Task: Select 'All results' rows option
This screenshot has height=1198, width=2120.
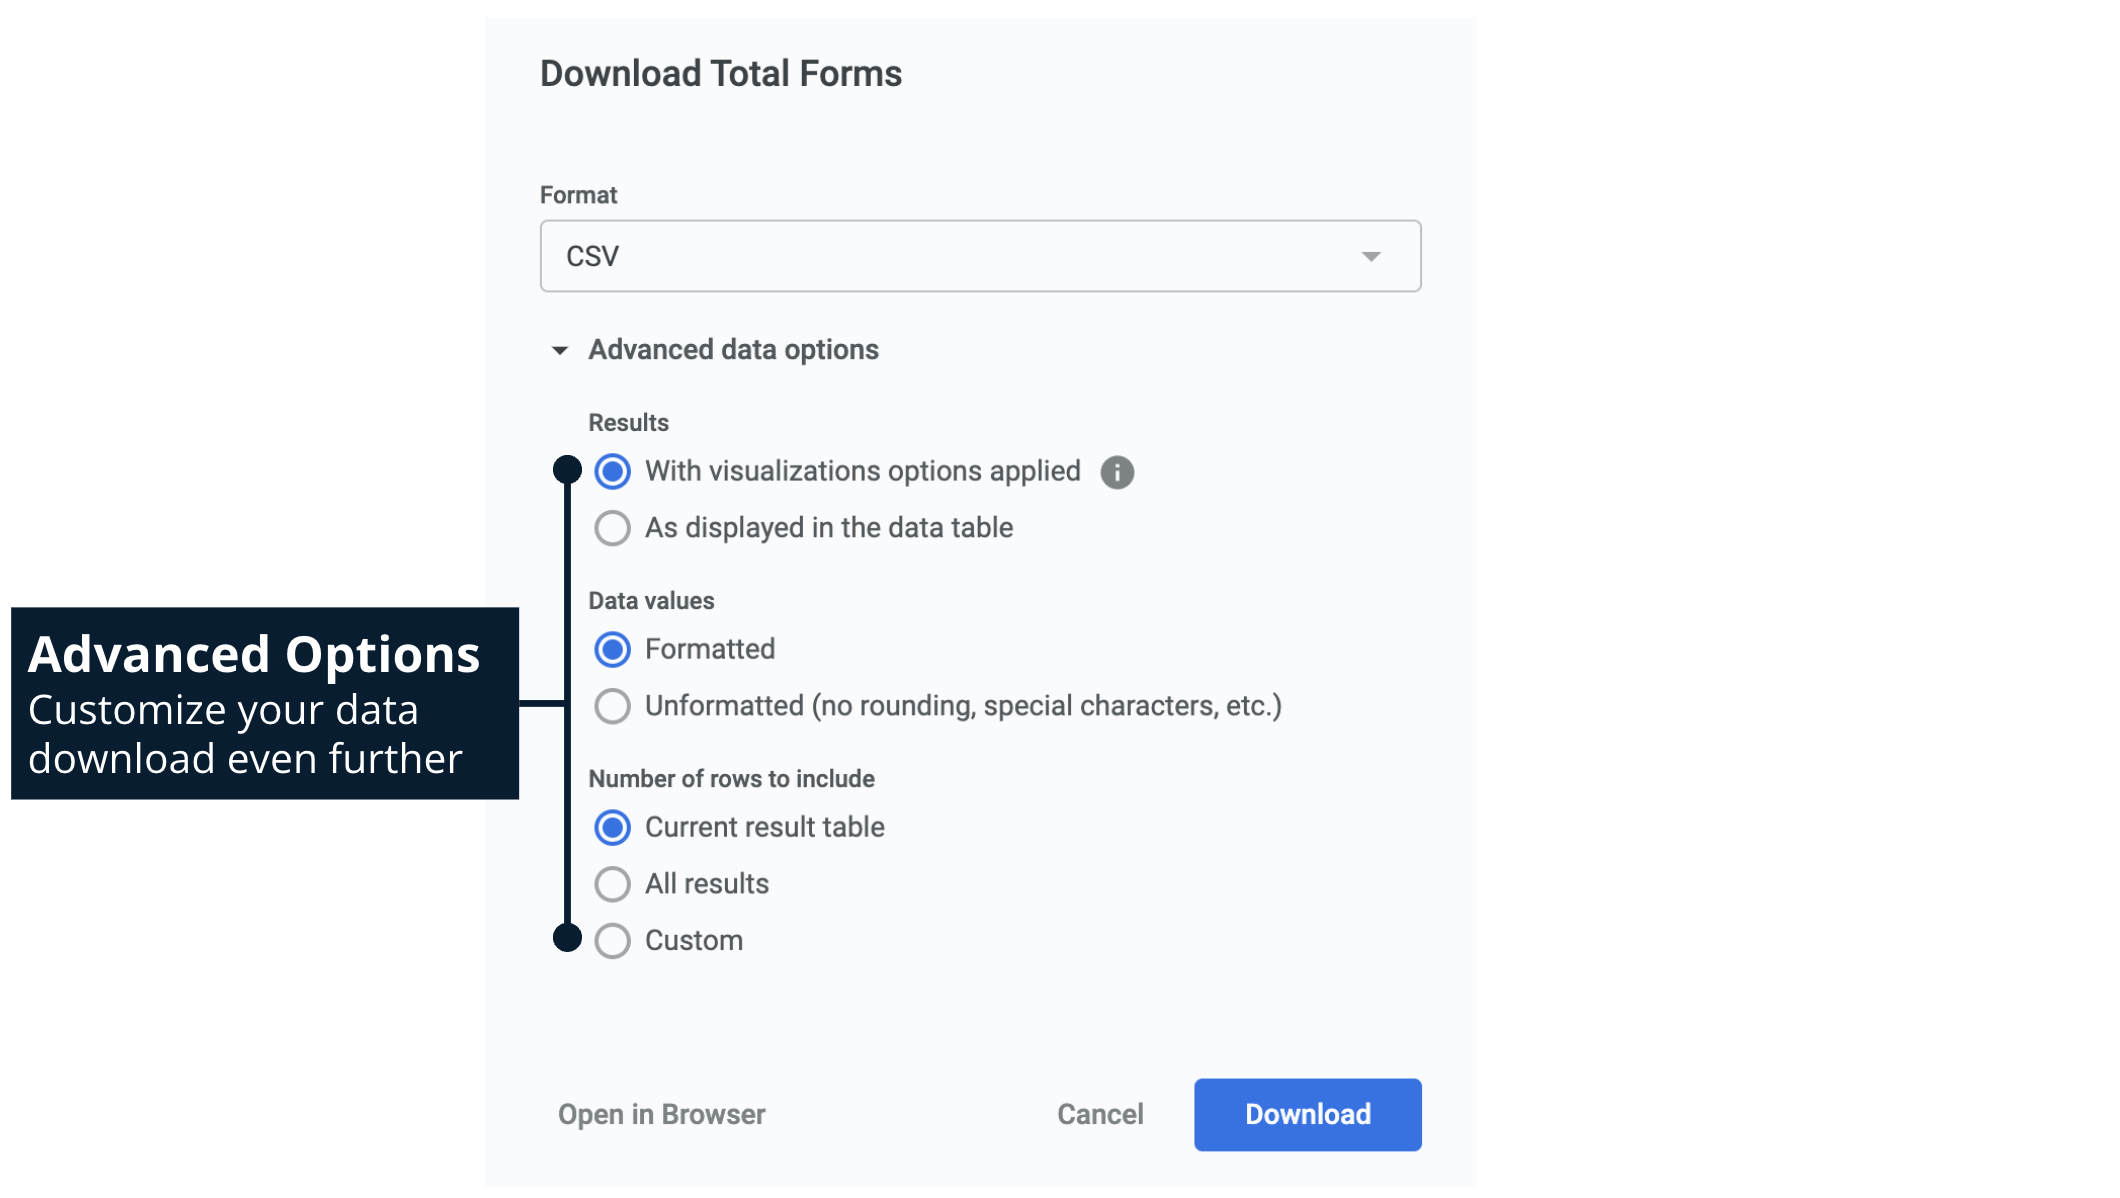Action: coord(613,884)
